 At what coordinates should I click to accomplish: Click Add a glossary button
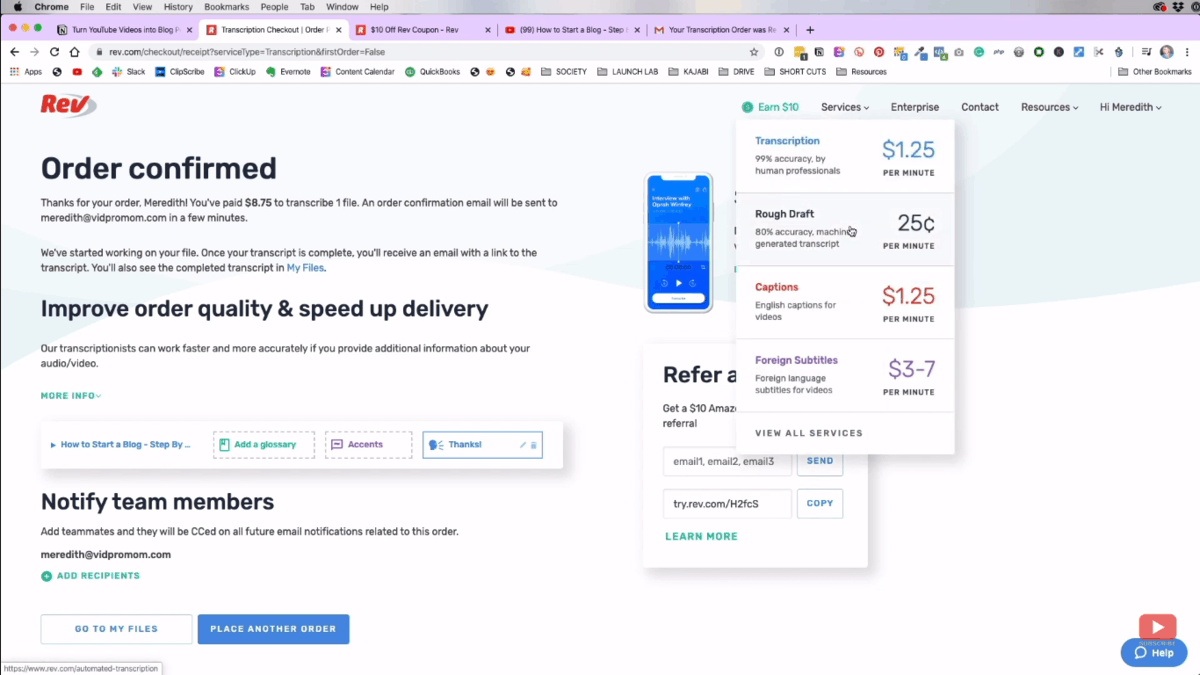[264, 445]
